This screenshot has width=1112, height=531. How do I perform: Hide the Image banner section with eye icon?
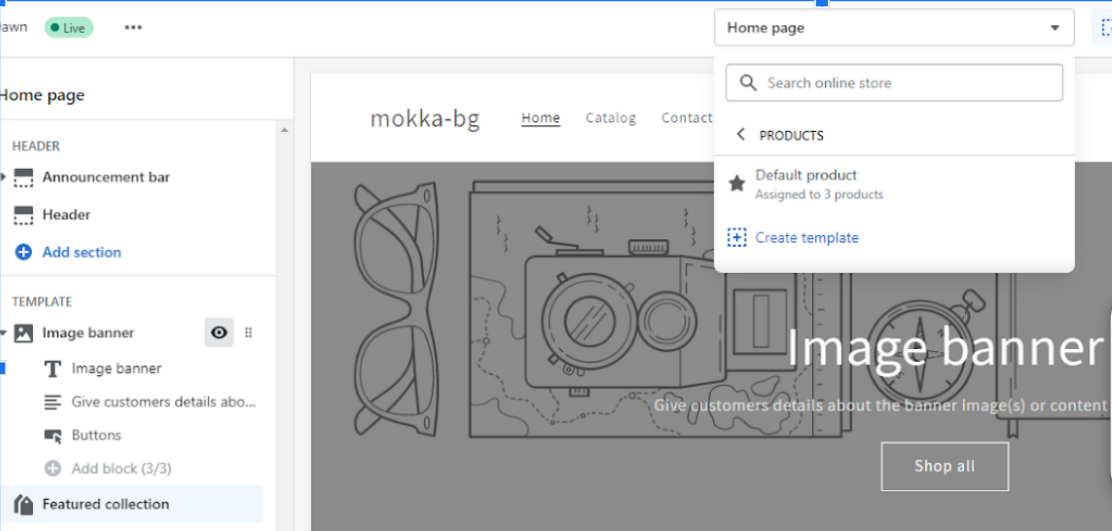219,333
